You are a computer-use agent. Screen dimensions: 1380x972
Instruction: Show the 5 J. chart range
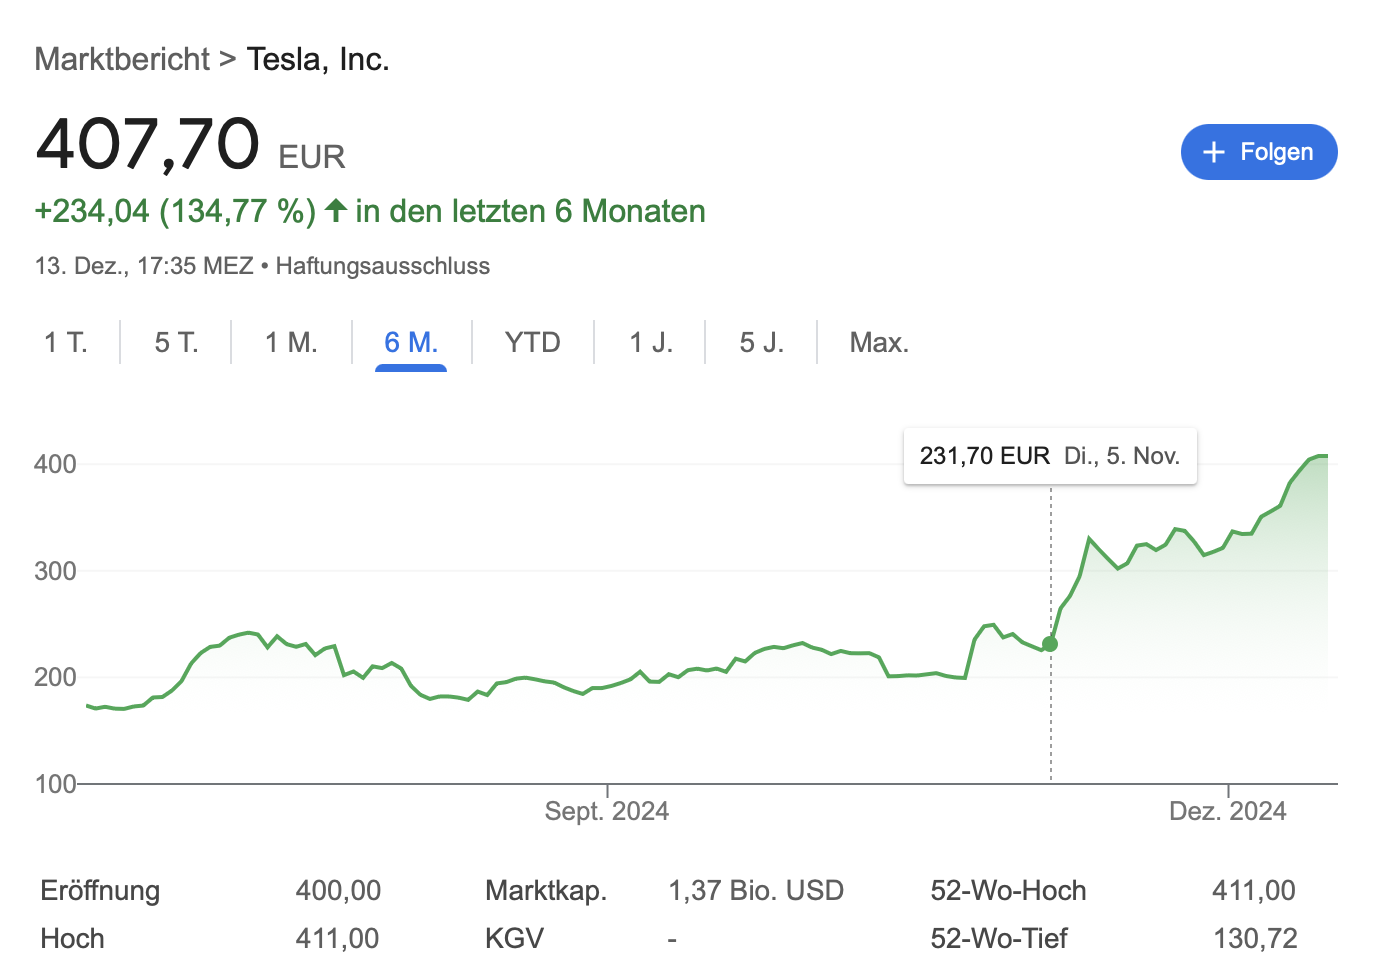point(761,343)
